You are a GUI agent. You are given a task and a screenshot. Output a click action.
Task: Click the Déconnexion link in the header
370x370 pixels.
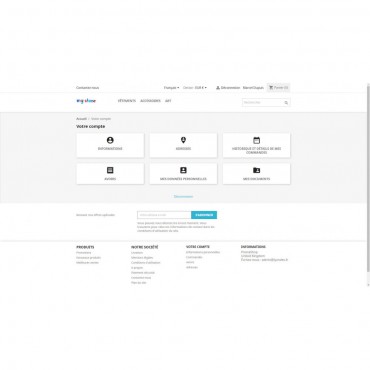coord(228,88)
